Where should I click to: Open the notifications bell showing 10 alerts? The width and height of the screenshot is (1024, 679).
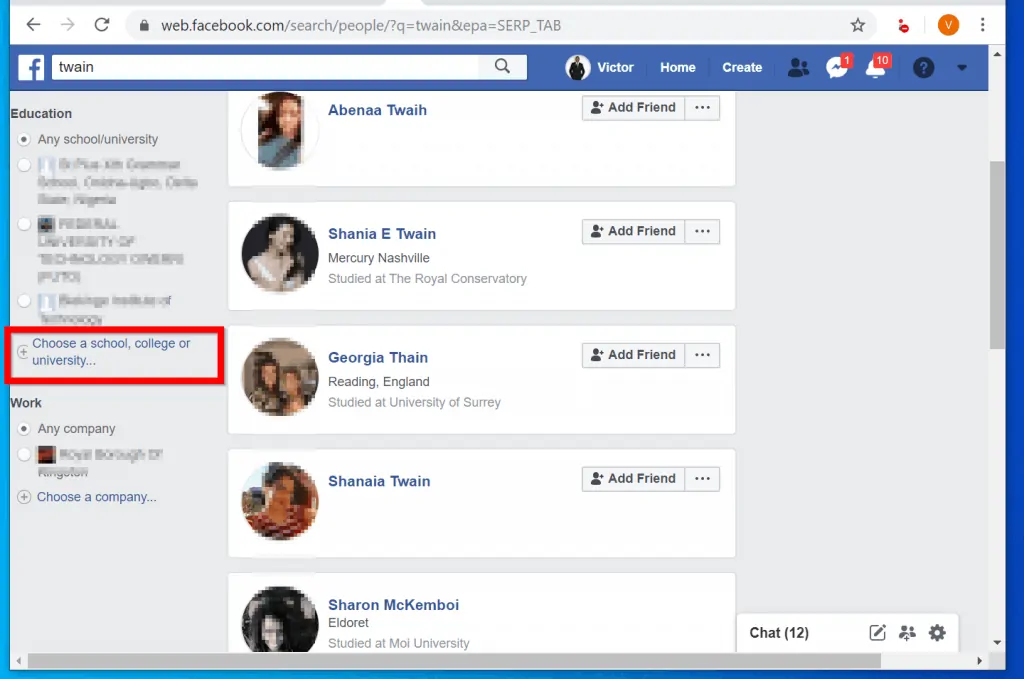876,67
